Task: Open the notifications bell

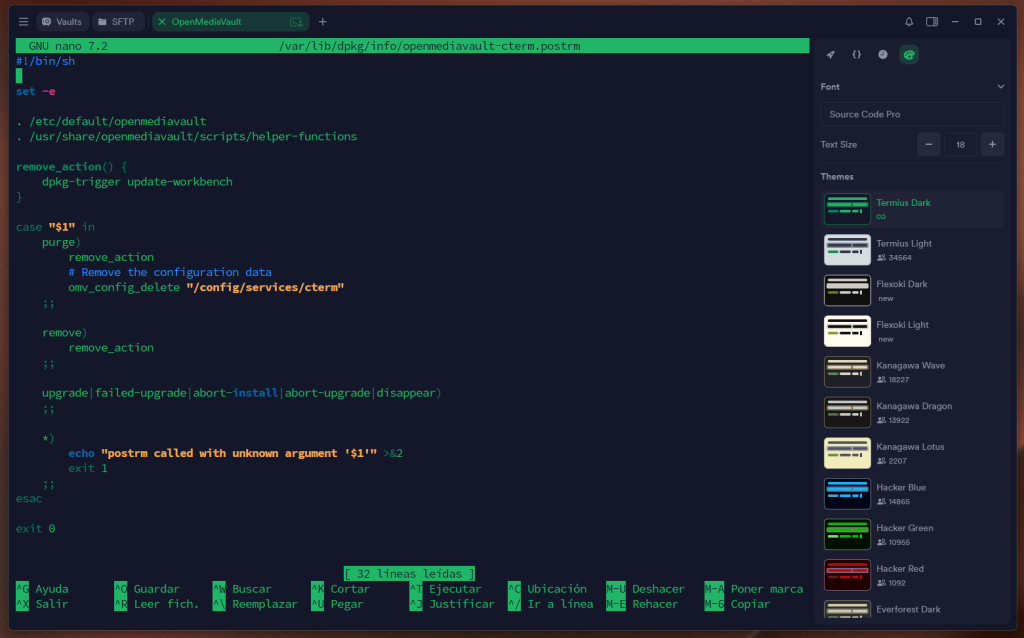Action: [909, 21]
